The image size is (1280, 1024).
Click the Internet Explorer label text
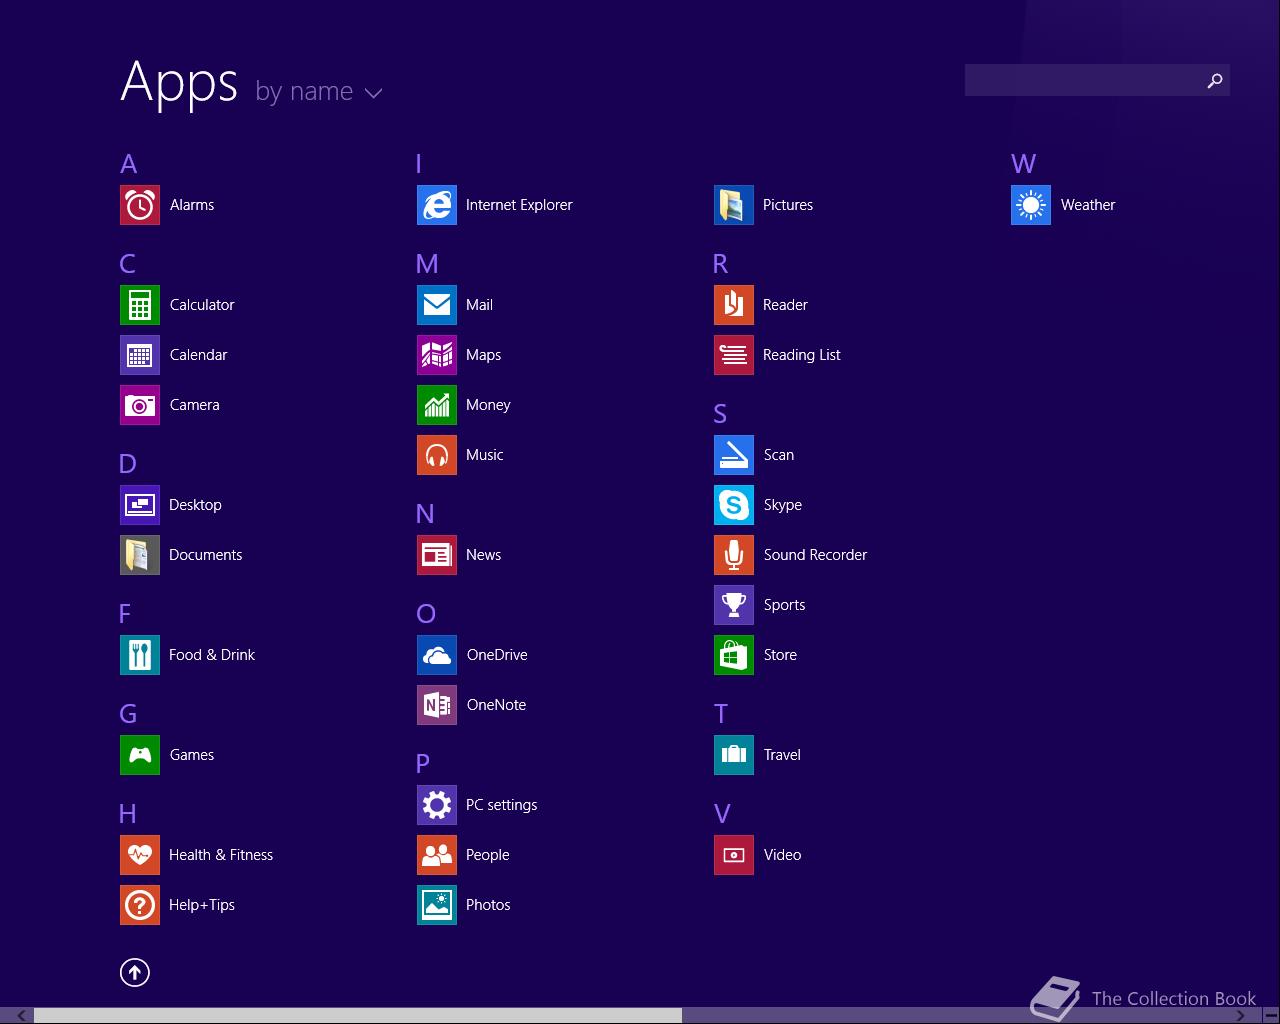519,205
